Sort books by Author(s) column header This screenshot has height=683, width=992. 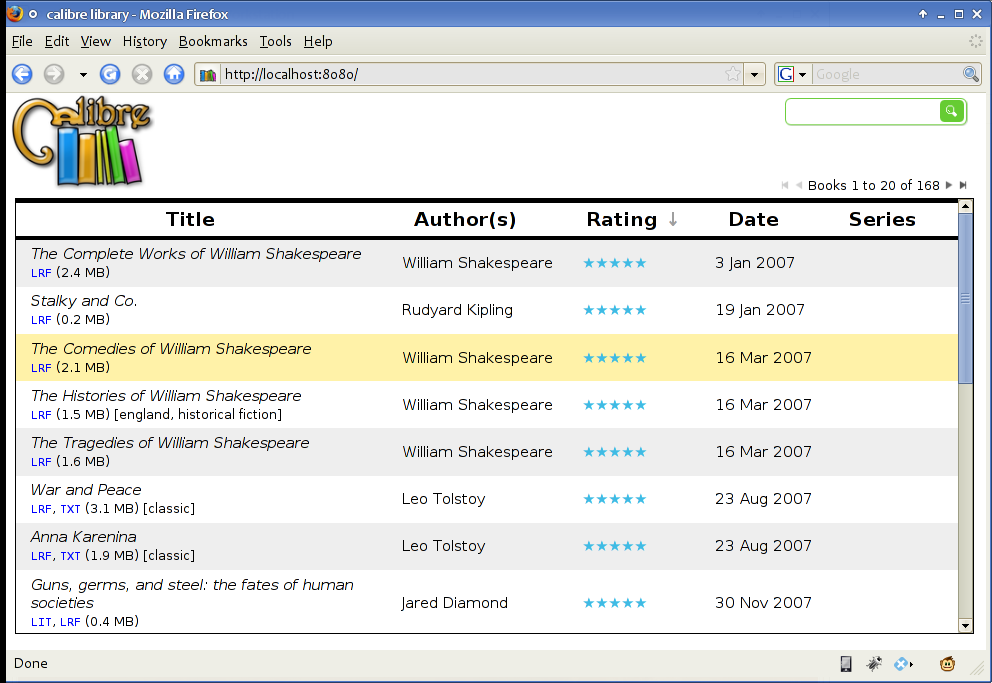465,219
